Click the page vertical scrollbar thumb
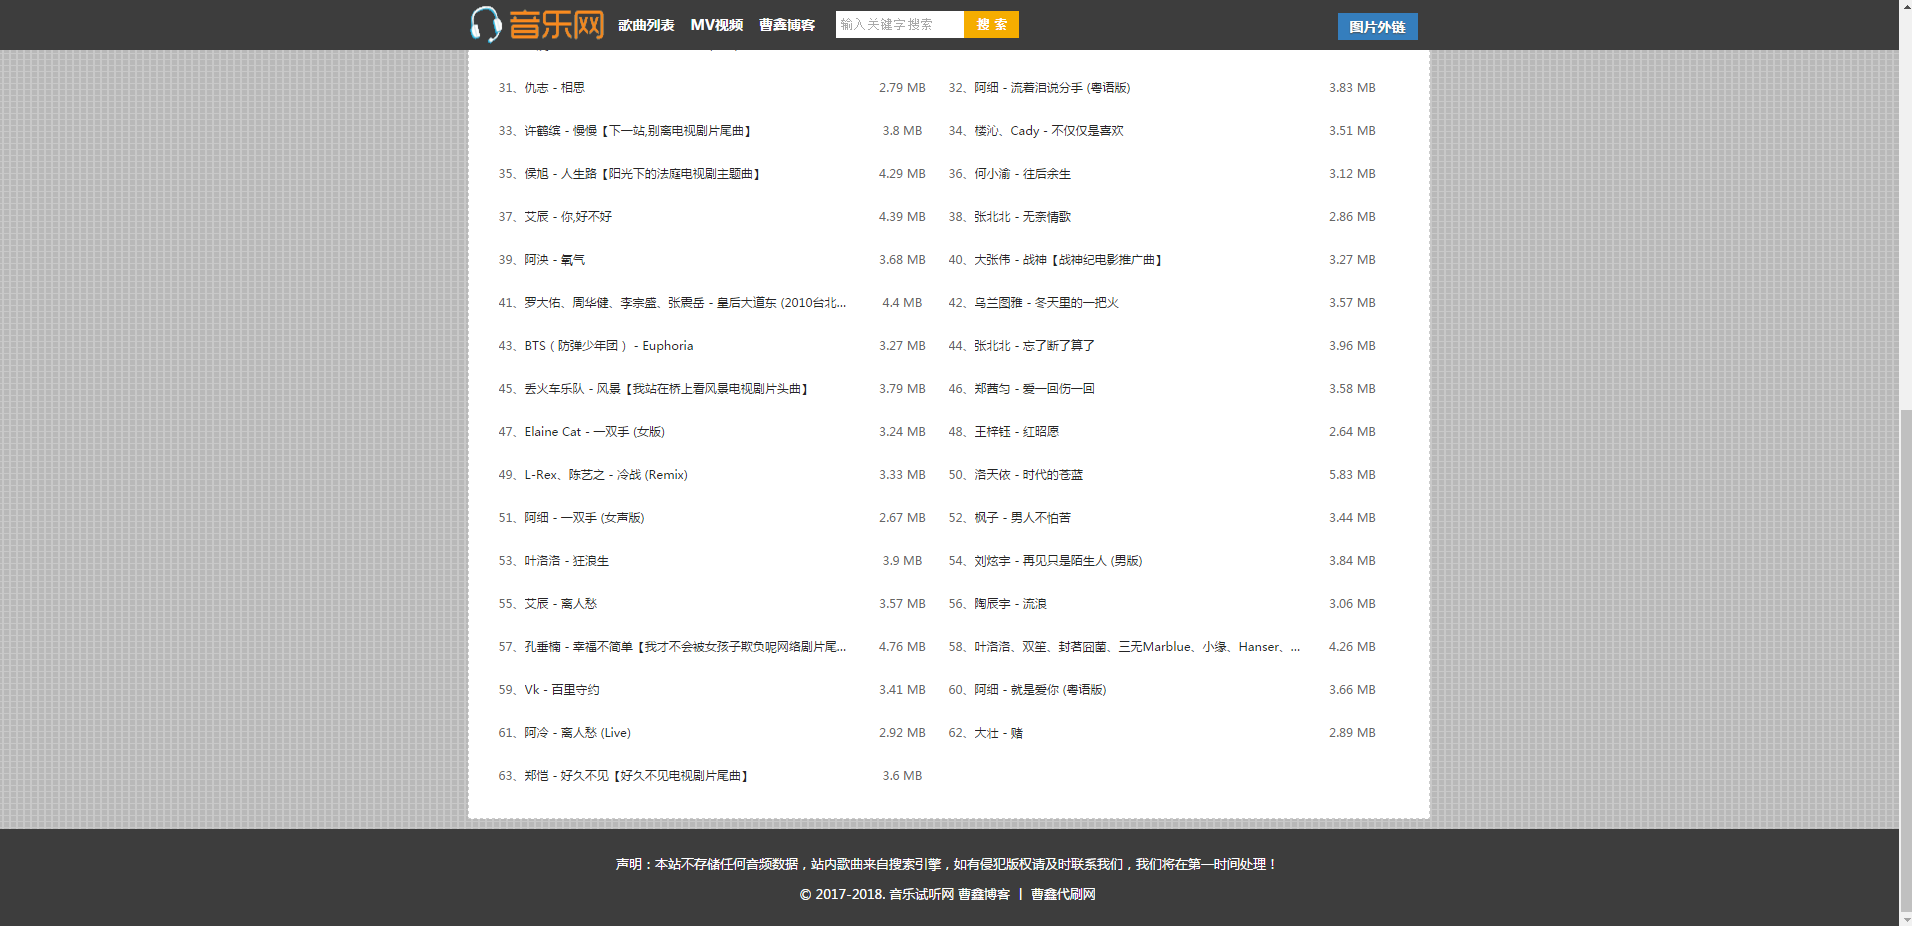The height and width of the screenshot is (926, 1912). [x=1905, y=660]
